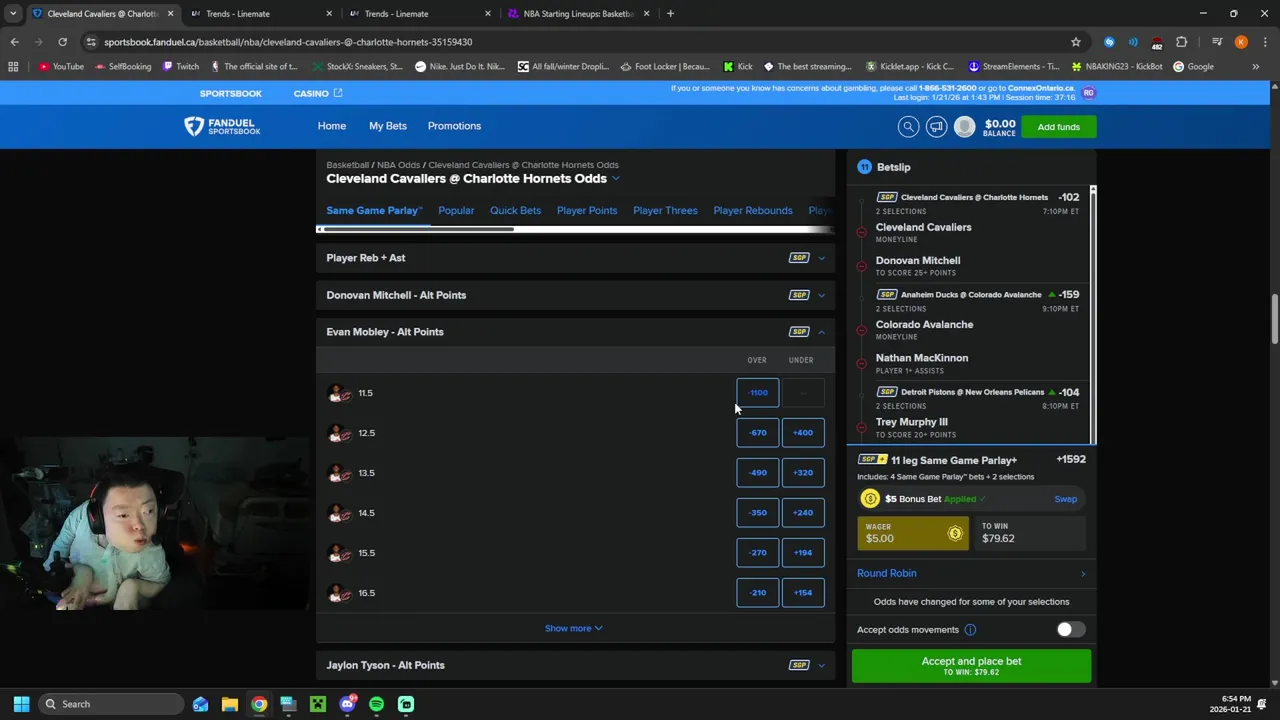Open File Explorer from the taskbar
The height and width of the screenshot is (720, 1280).
(x=229, y=704)
